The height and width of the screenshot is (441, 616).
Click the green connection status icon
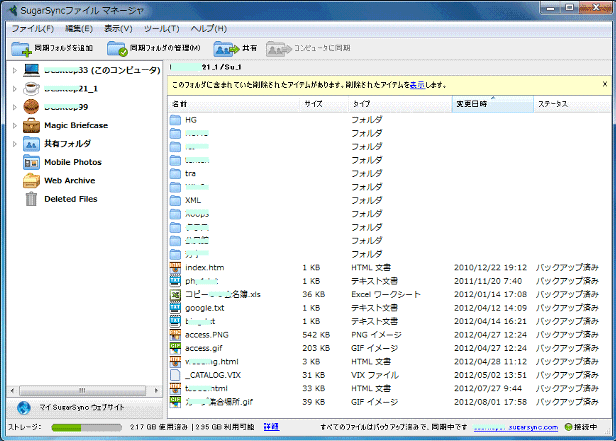pyautogui.click(x=568, y=427)
